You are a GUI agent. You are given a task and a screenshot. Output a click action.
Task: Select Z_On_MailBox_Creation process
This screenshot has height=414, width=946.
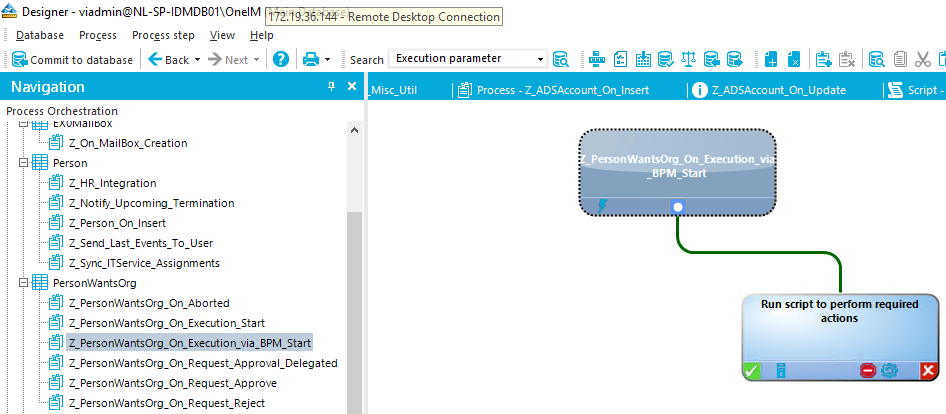pos(128,143)
